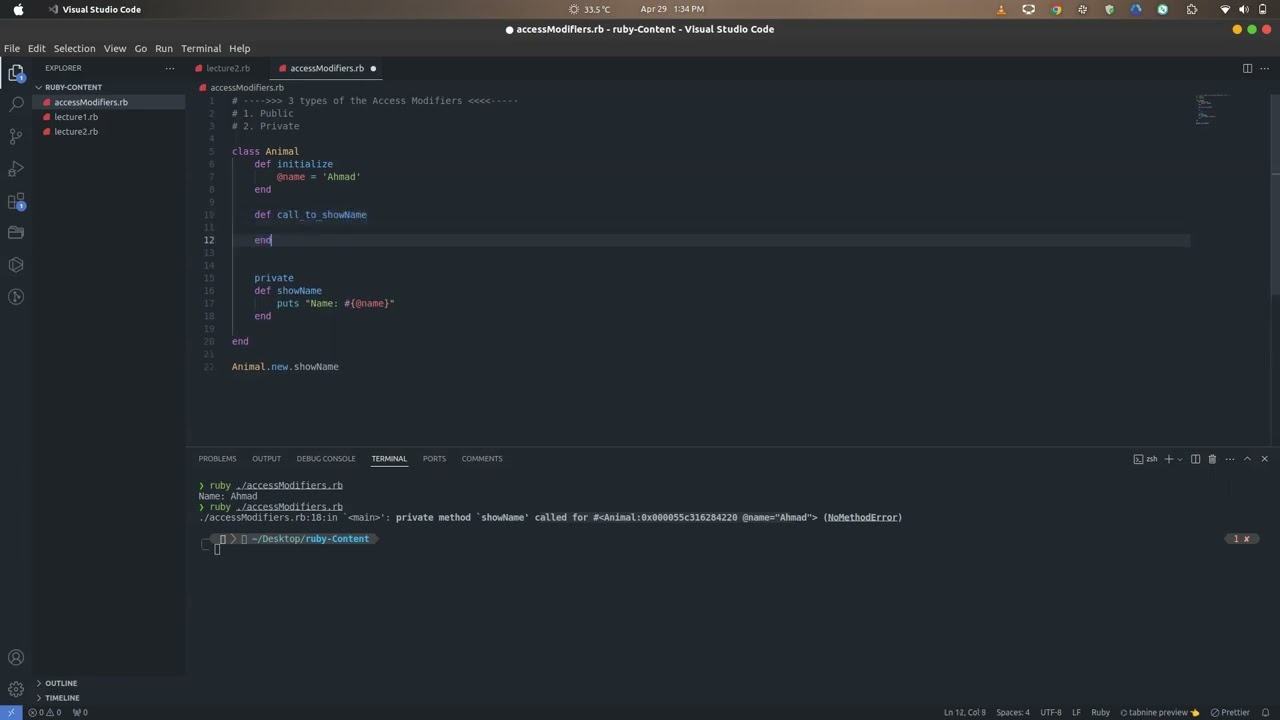The height and width of the screenshot is (720, 1280).
Task: Click the ports forwarded indicator in status bar
Action: click(80, 713)
